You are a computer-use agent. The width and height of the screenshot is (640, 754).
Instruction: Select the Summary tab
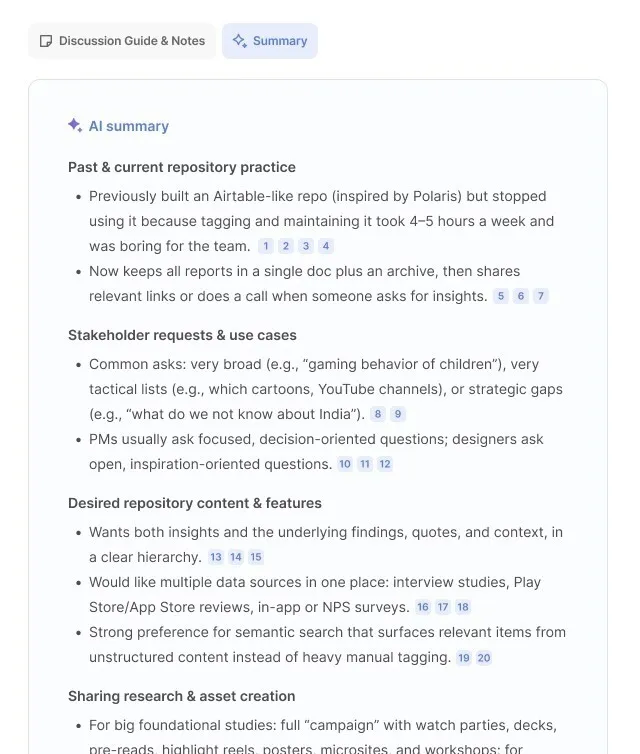[270, 41]
